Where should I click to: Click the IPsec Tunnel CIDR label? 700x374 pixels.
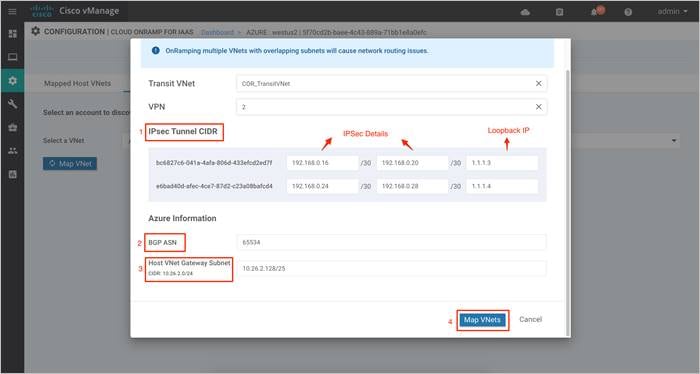coord(183,132)
